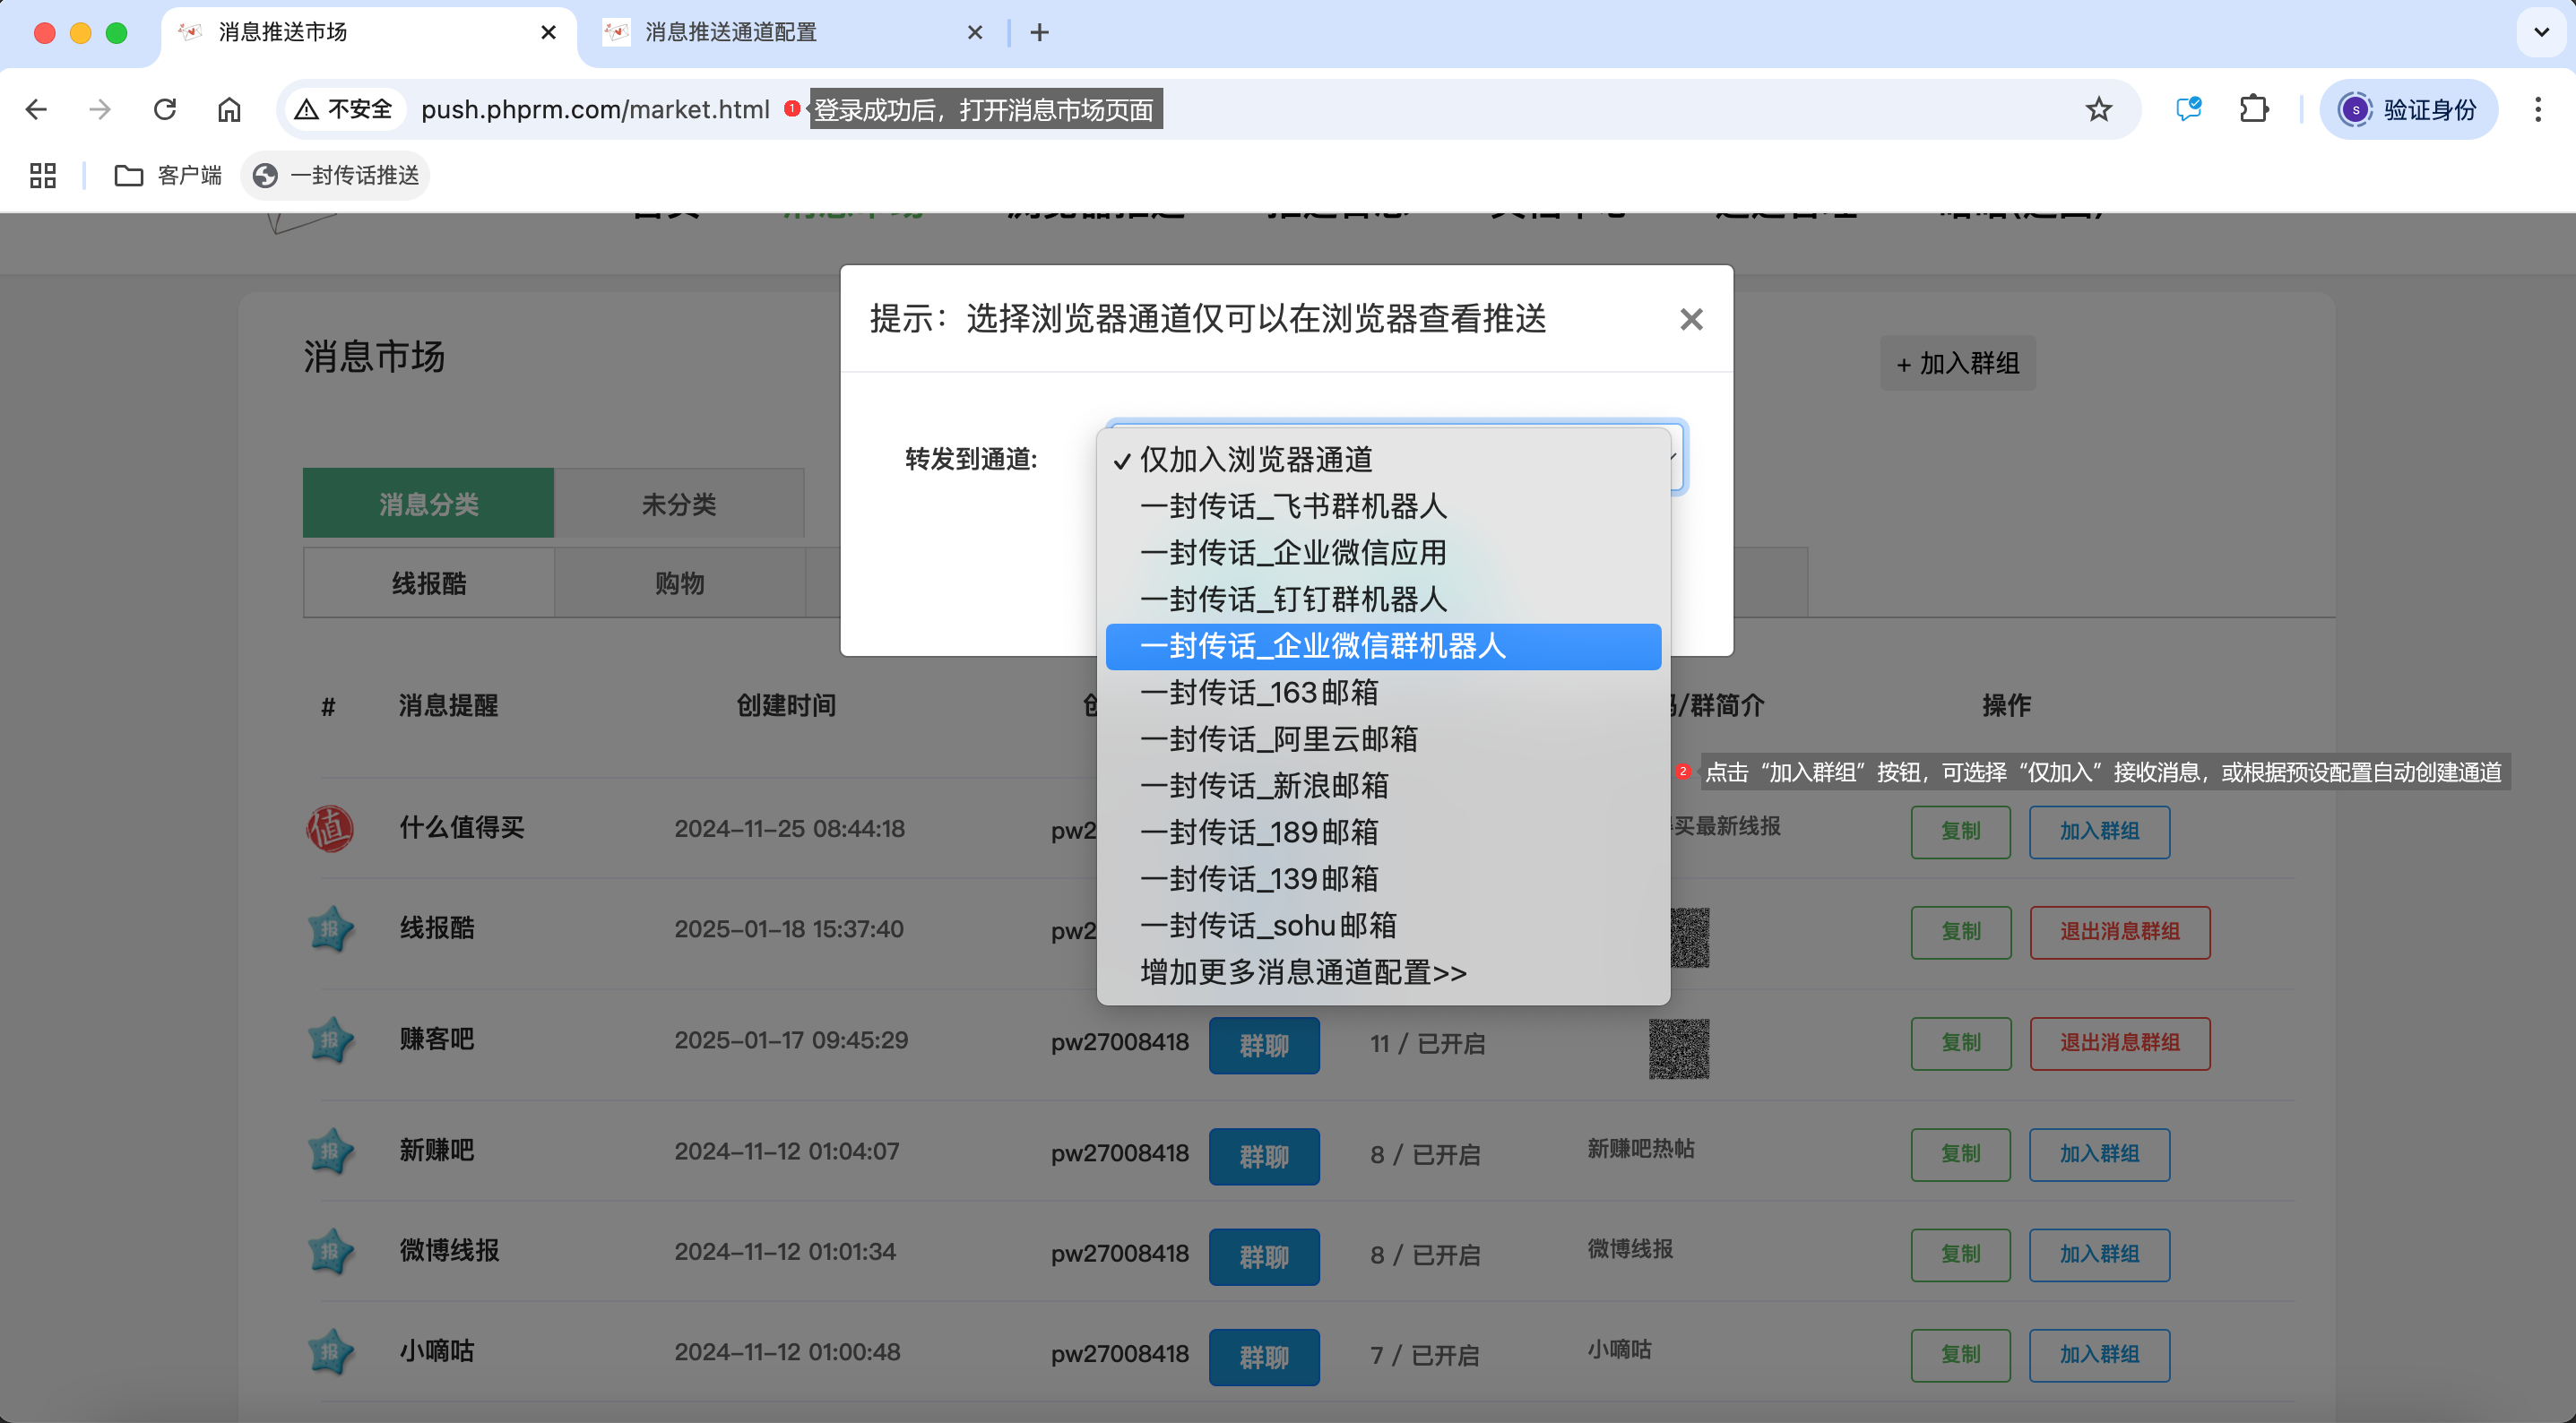The image size is (2576, 1423).
Task: Click the 新赚吧 star badge icon
Action: click(330, 1151)
